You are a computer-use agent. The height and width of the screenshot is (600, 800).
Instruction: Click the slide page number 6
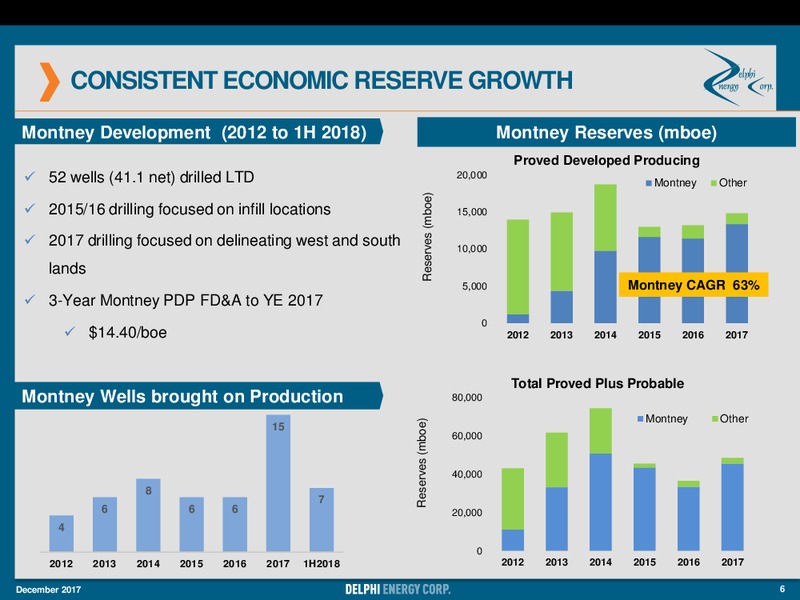tap(782, 589)
